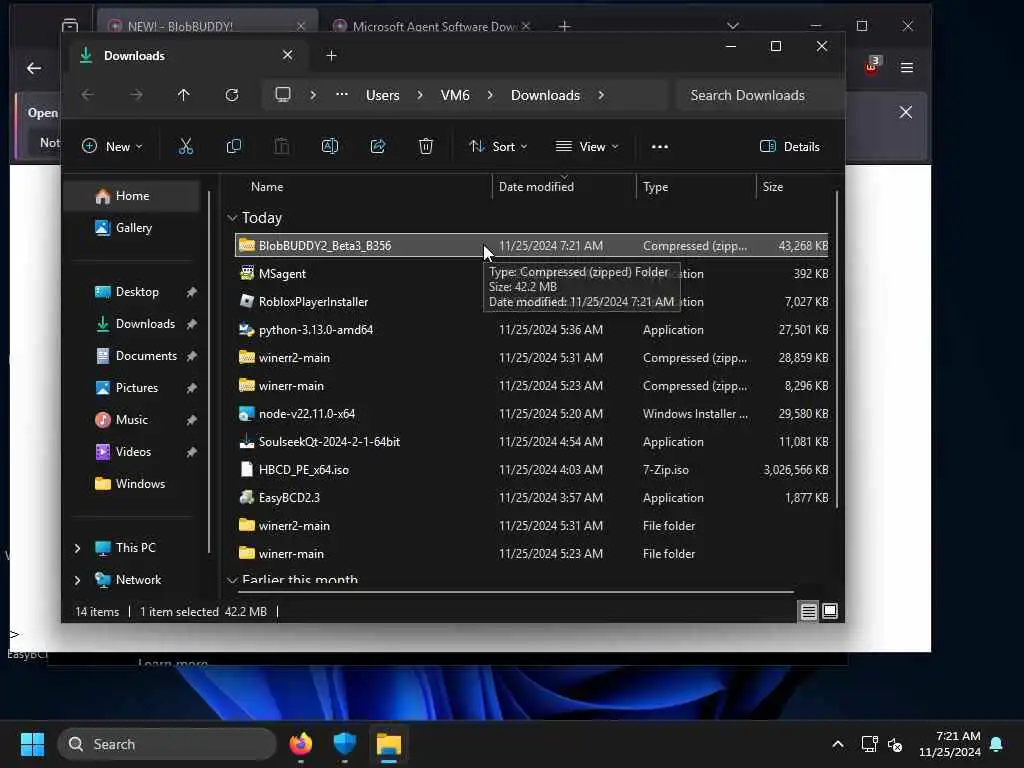Switch to large thumbnails view icon in status bar
Screen dimensions: 1024x768
click(830, 611)
